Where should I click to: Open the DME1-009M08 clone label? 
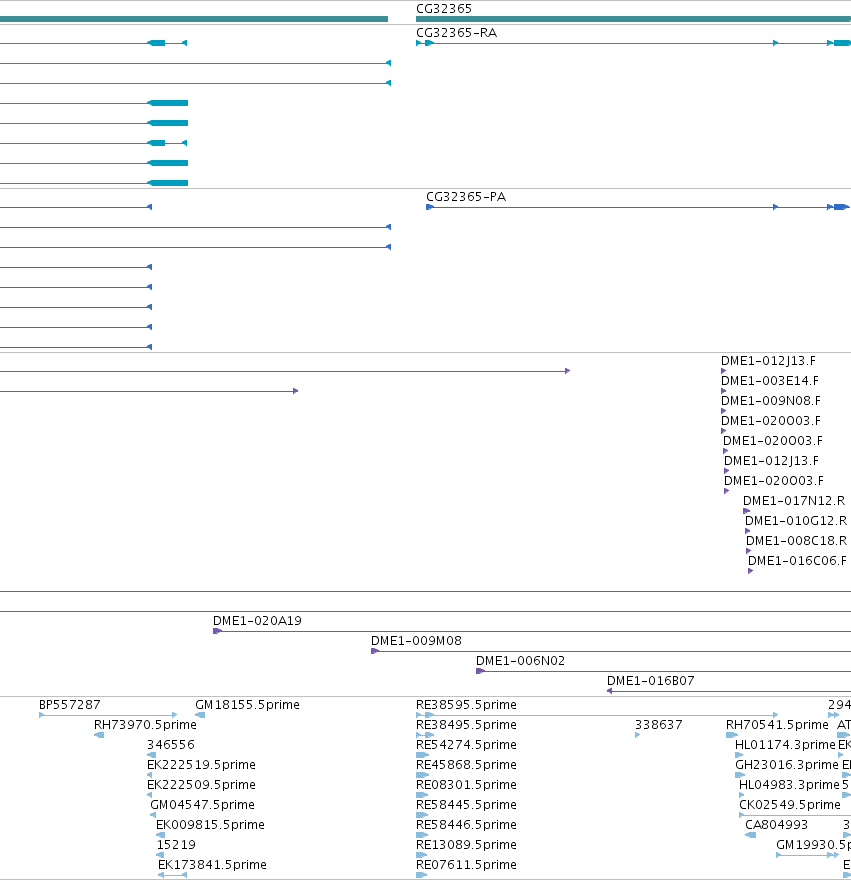pyautogui.click(x=416, y=641)
